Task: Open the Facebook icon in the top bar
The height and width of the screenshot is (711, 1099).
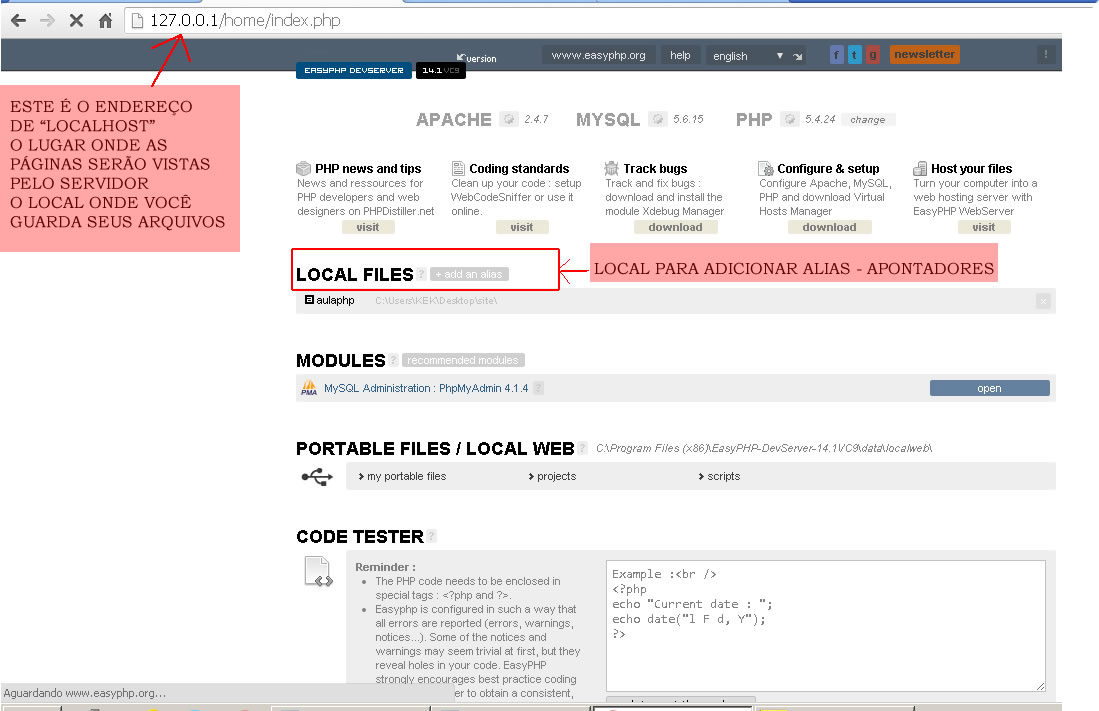Action: point(836,55)
